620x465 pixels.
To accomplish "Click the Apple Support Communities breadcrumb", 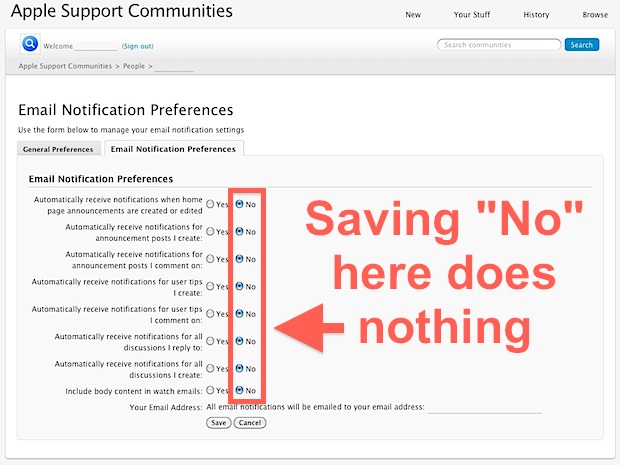I will [65, 66].
